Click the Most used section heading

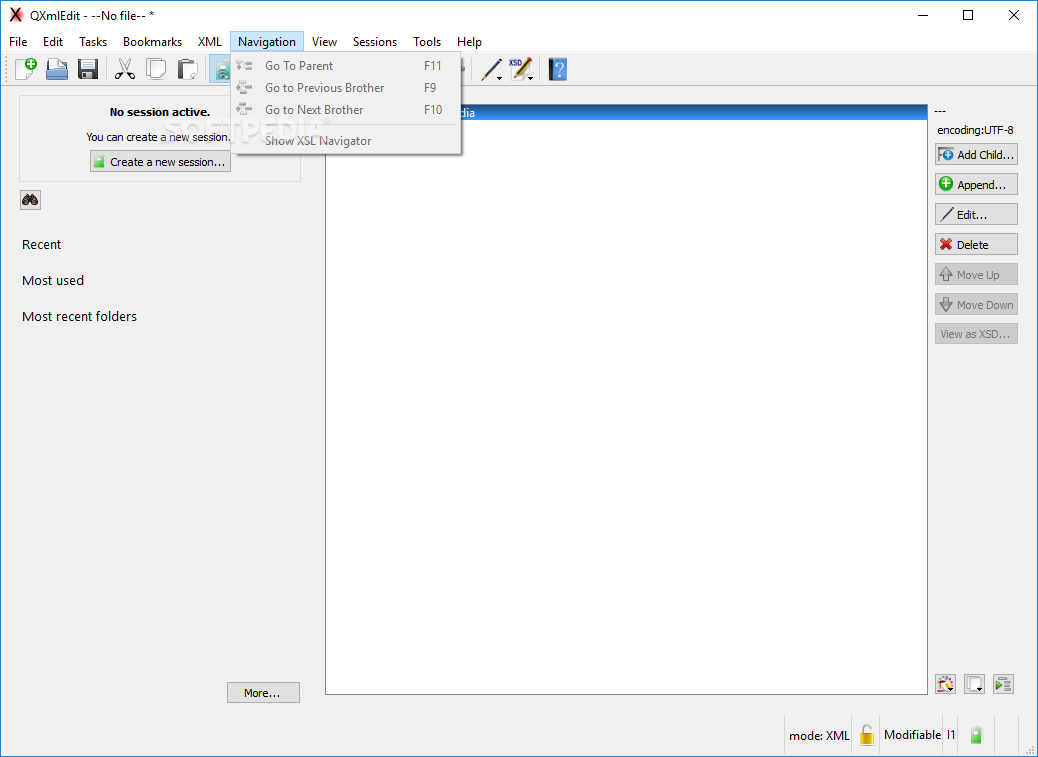[53, 281]
